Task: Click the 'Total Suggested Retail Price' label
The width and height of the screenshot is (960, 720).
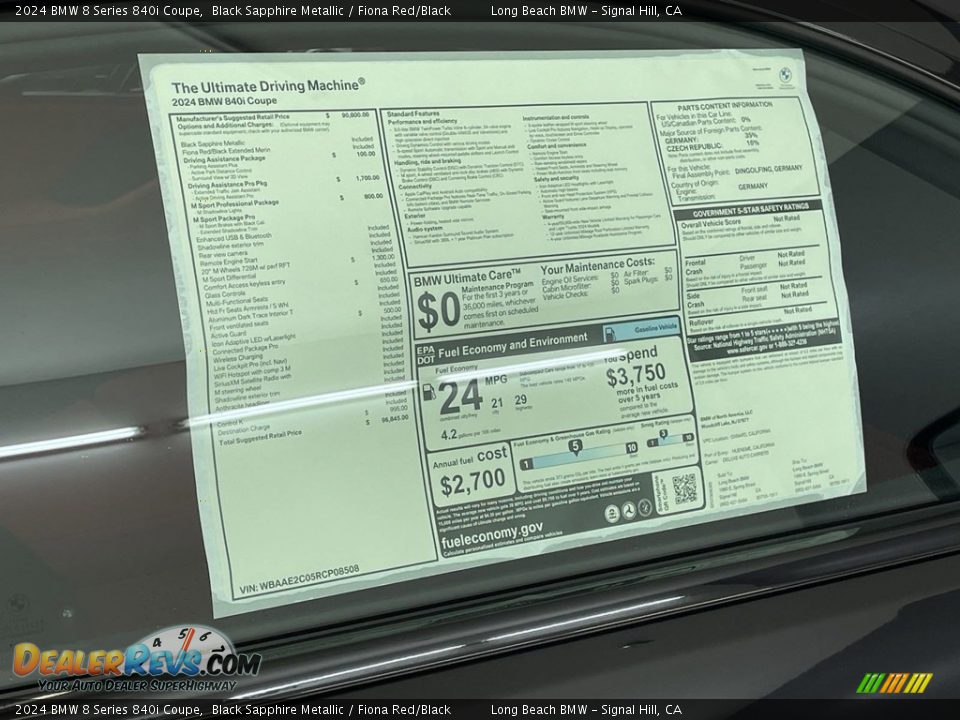Action: coord(261,437)
